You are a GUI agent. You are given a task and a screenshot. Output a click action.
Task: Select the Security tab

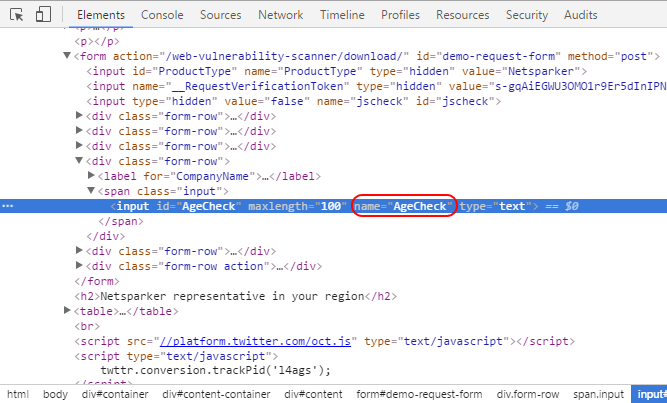pyautogui.click(x=526, y=15)
